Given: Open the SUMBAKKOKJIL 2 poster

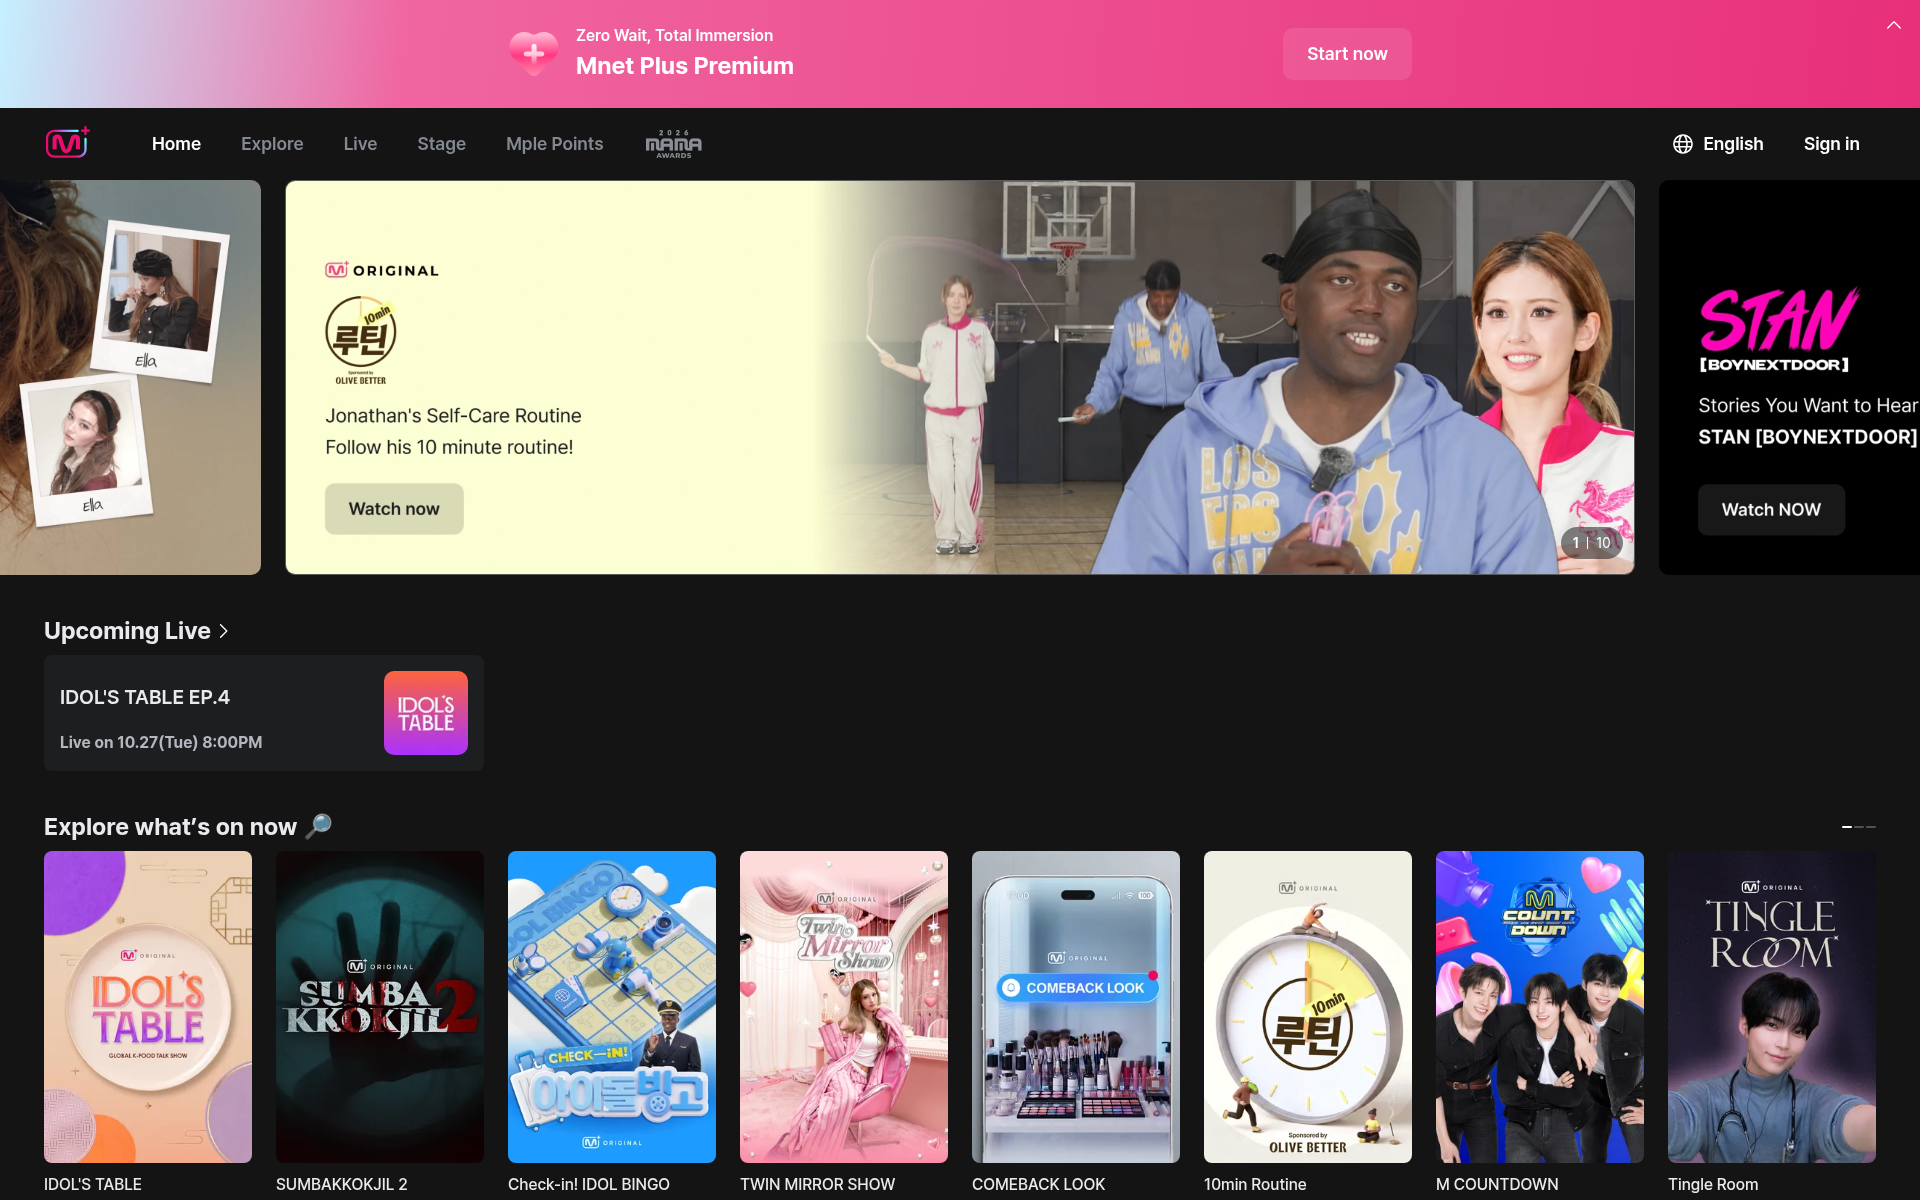Looking at the screenshot, I should (380, 1007).
